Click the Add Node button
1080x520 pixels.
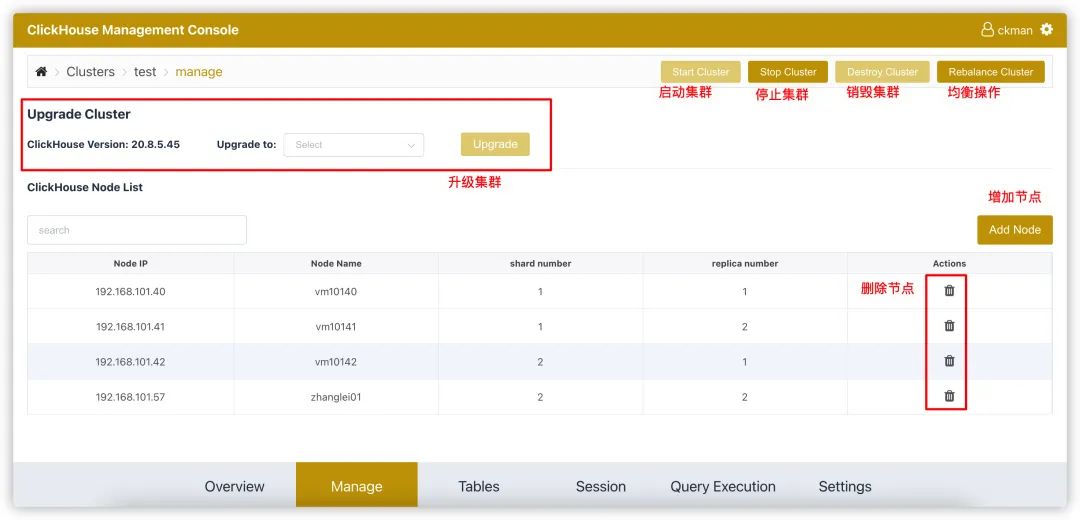tap(1015, 229)
